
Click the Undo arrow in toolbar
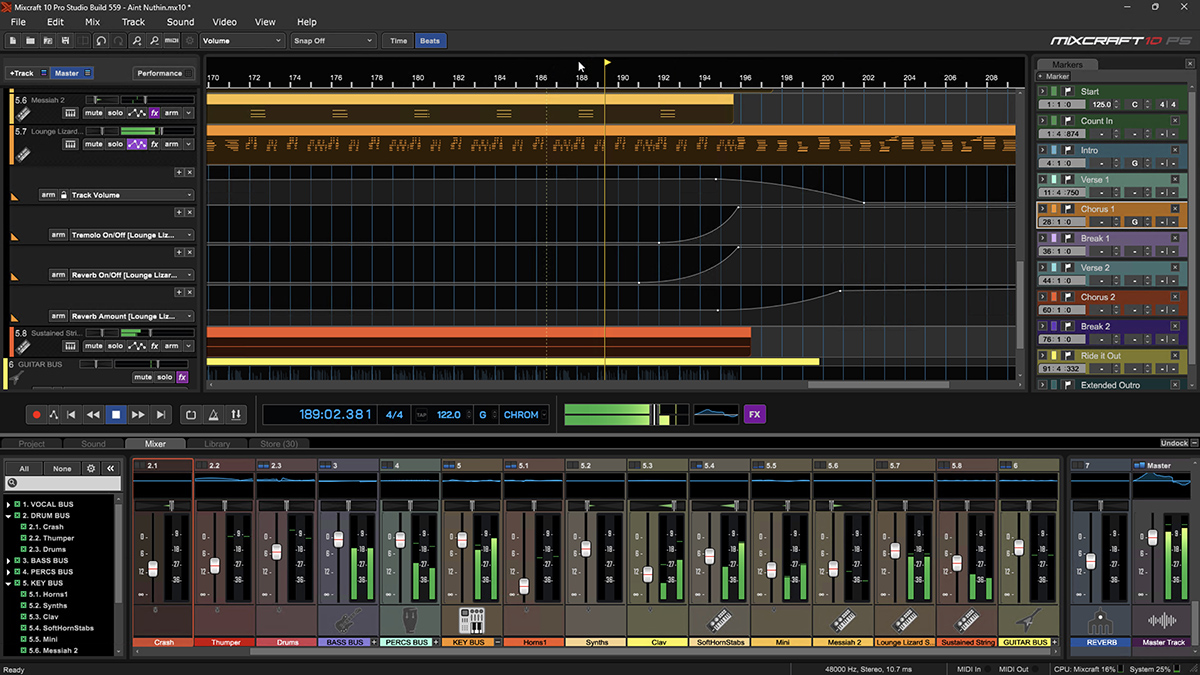point(101,41)
